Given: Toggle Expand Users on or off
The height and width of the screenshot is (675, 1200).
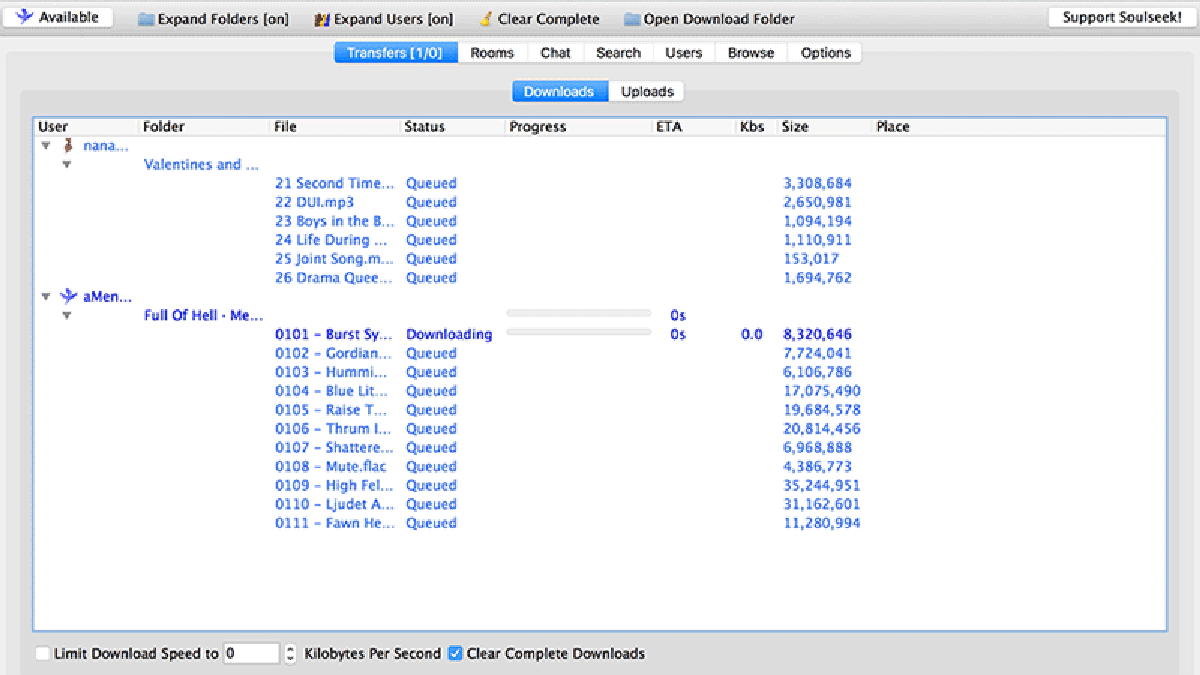Looking at the screenshot, I should (383, 18).
